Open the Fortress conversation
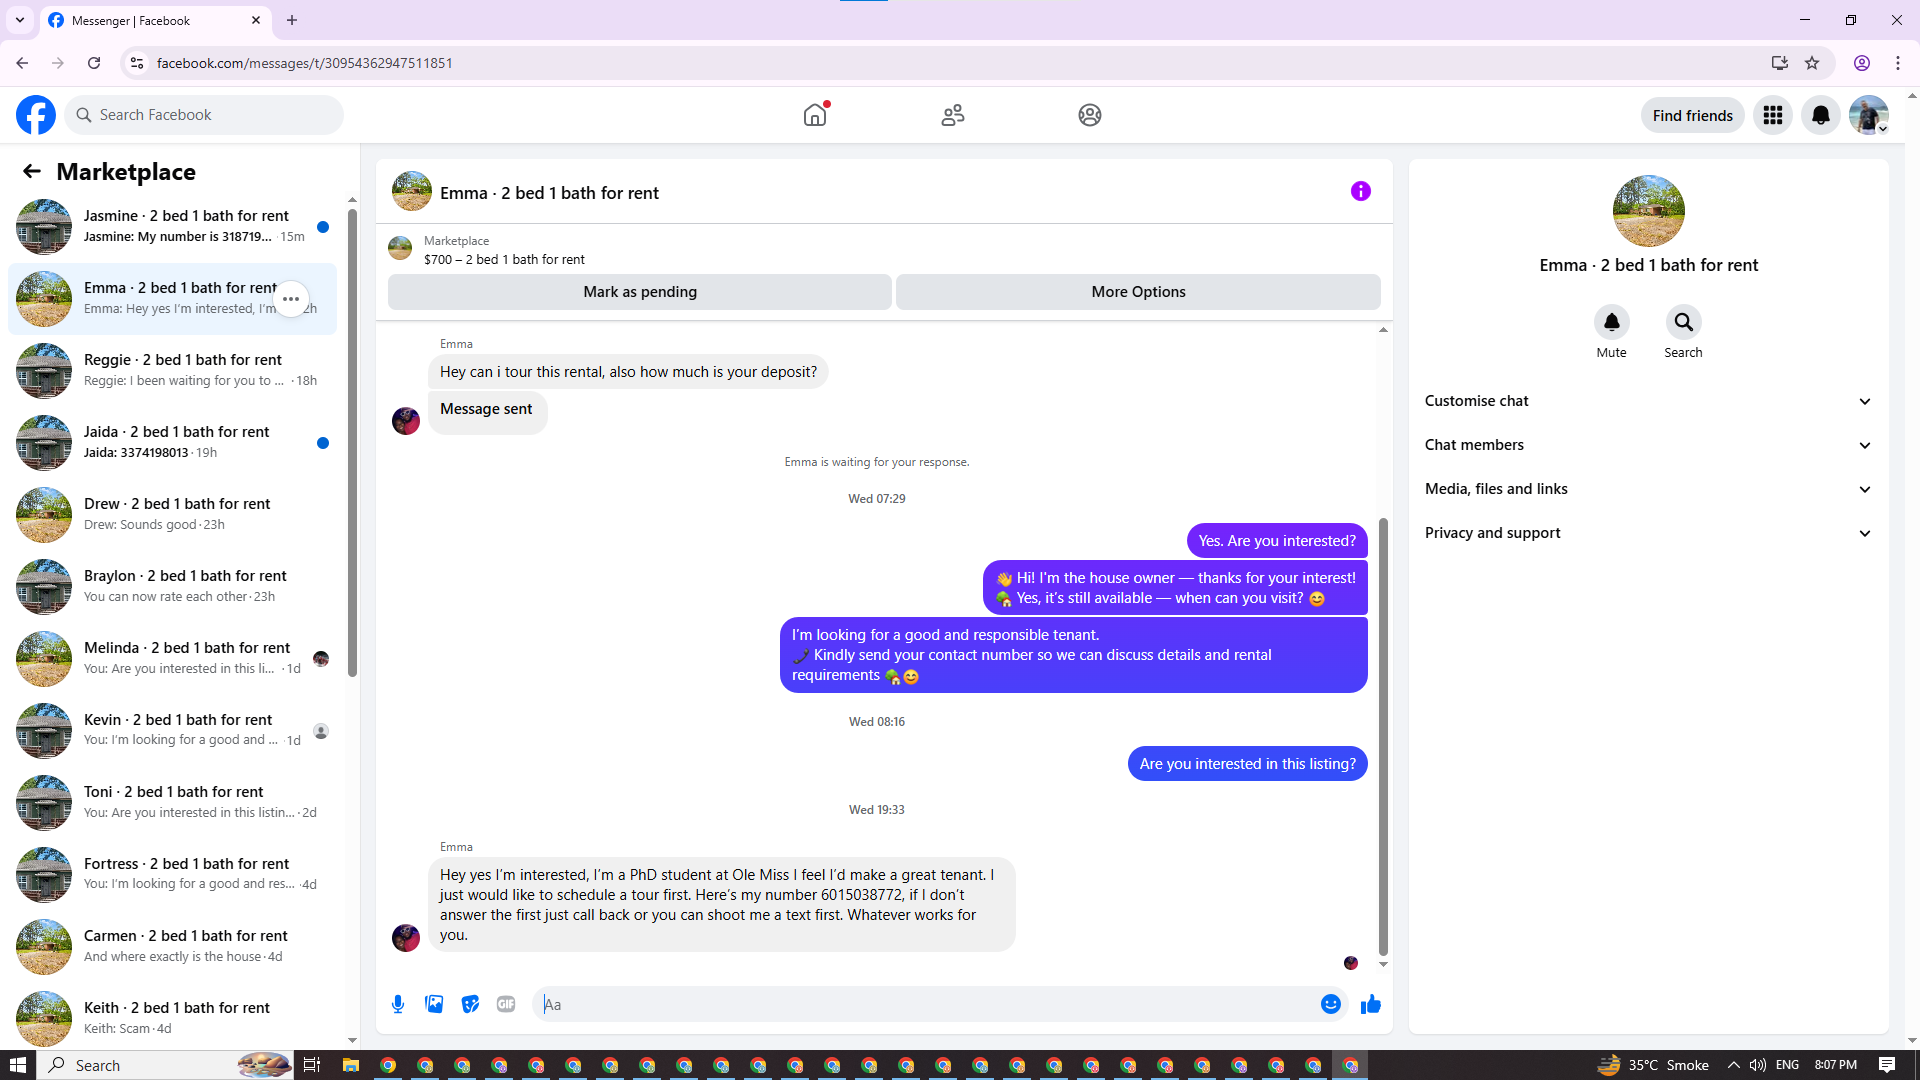The height and width of the screenshot is (1080, 1920). (173, 875)
